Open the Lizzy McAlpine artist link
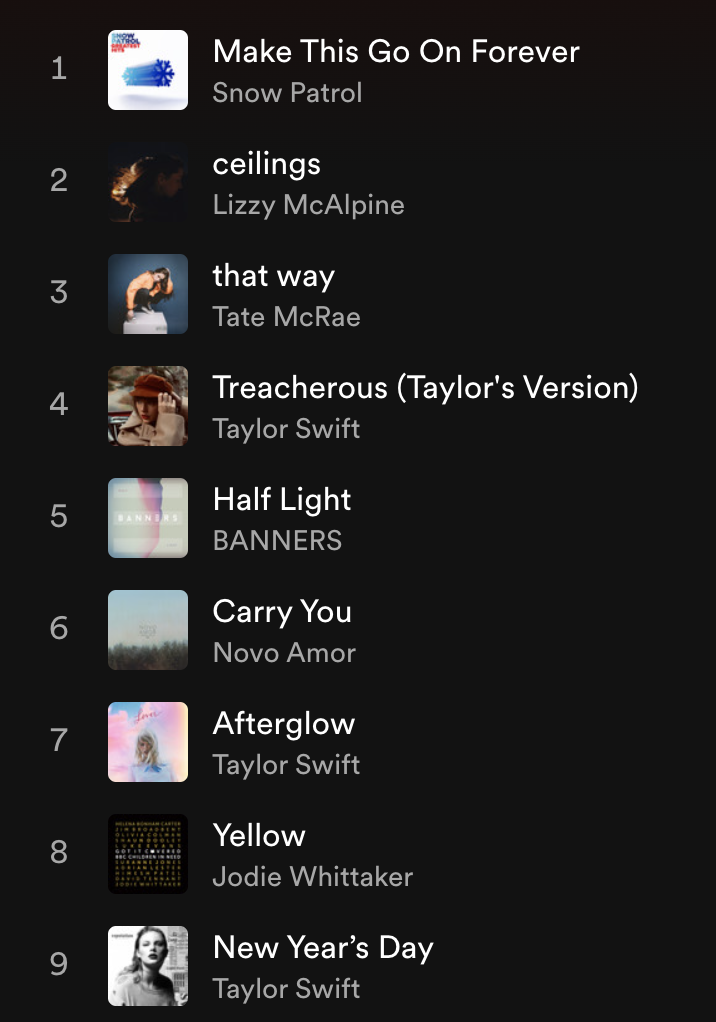The image size is (716, 1022). point(309,205)
